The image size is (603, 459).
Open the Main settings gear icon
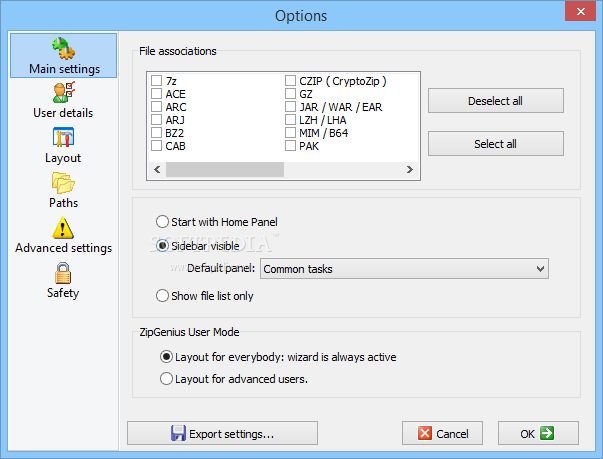(x=63, y=49)
